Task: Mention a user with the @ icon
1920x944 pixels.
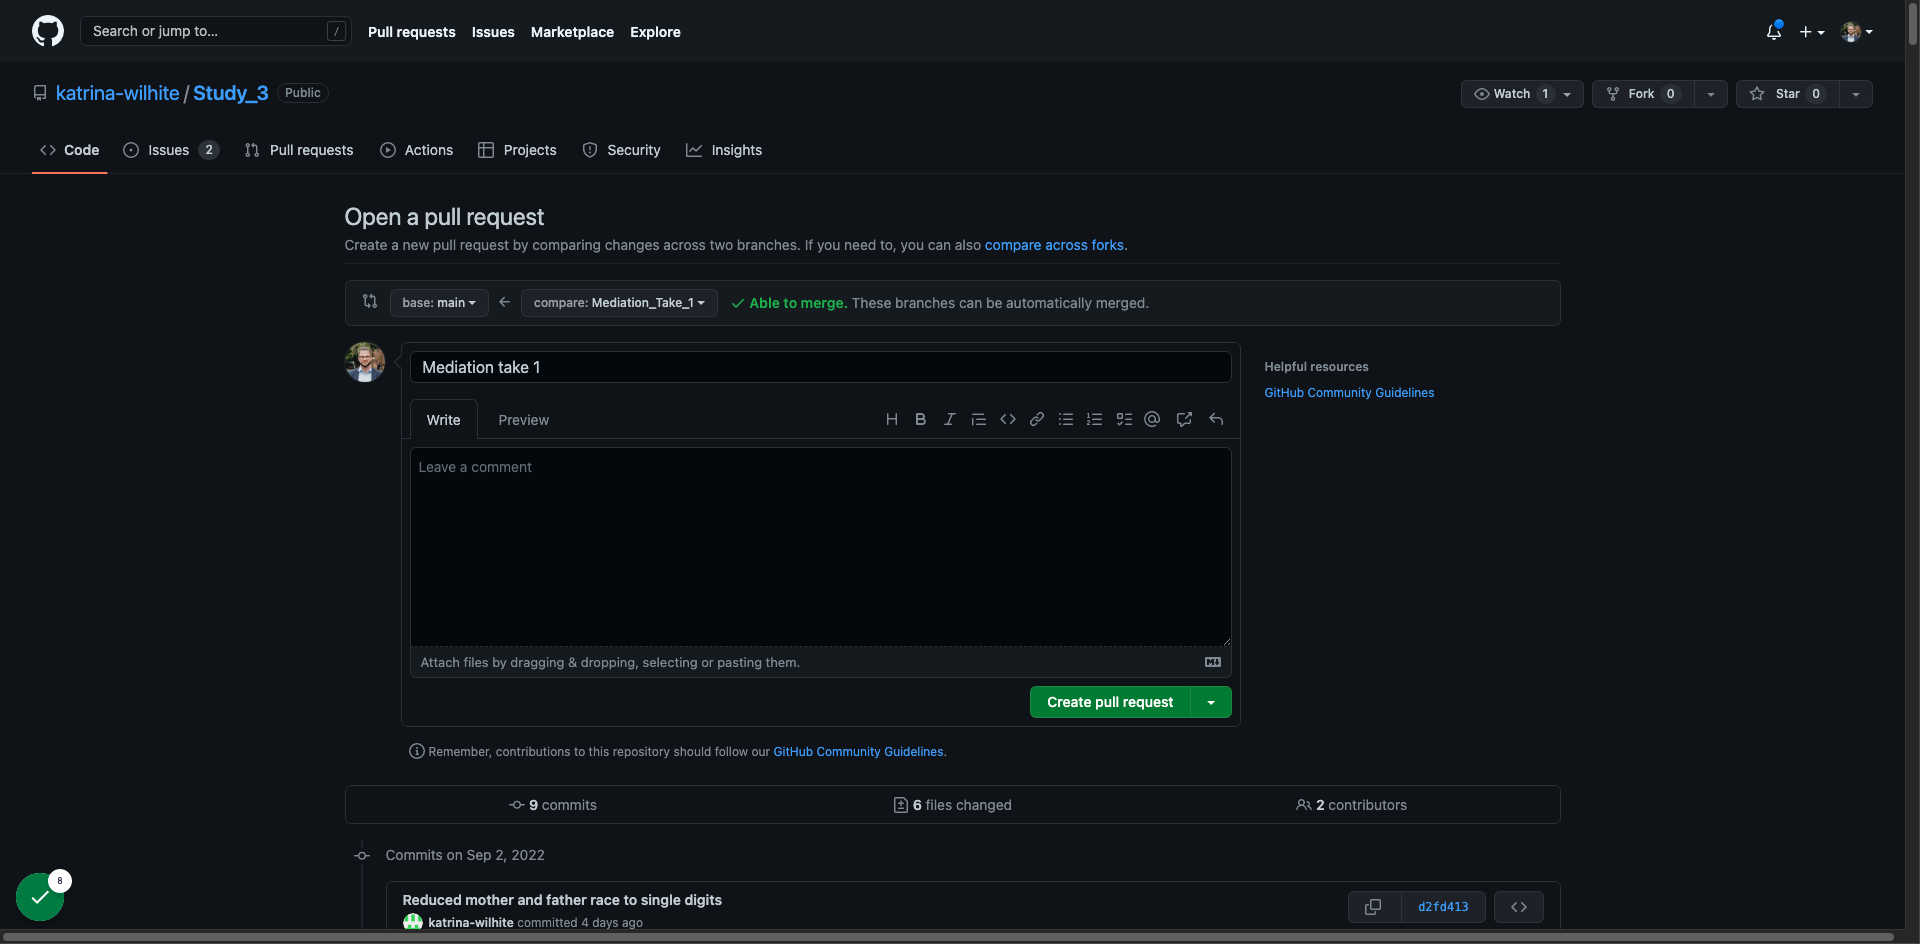Action: coord(1152,419)
